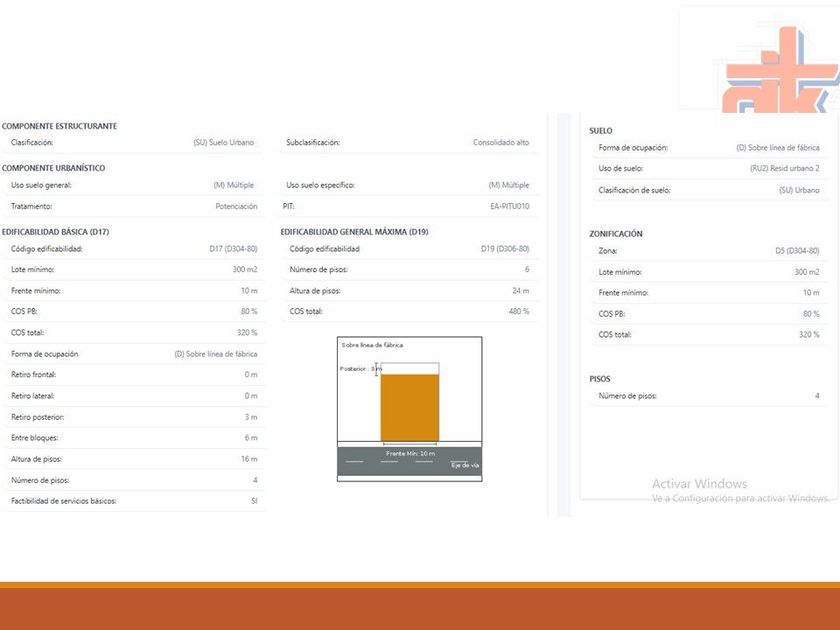Click the 'Zona:' label
Screen dimensions: 840x630
(608, 251)
